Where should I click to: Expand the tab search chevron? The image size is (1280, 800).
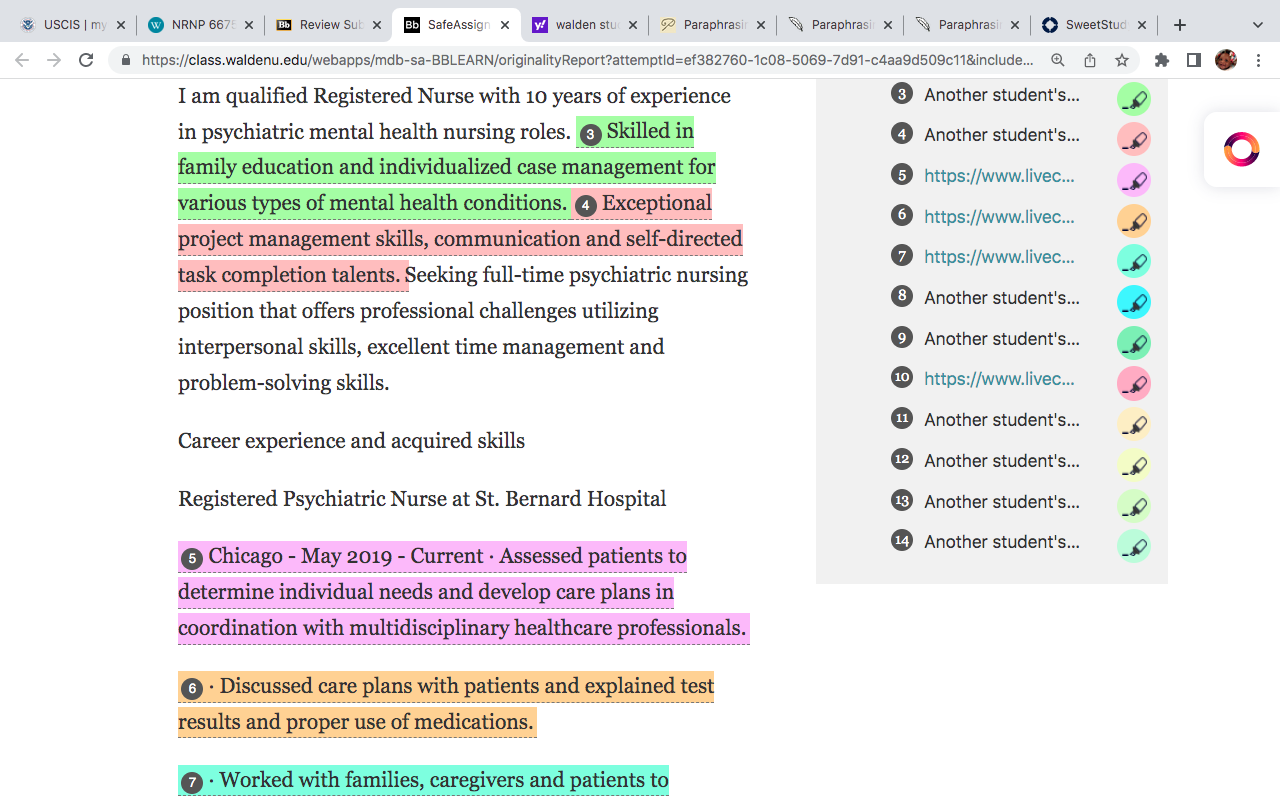click(1258, 25)
